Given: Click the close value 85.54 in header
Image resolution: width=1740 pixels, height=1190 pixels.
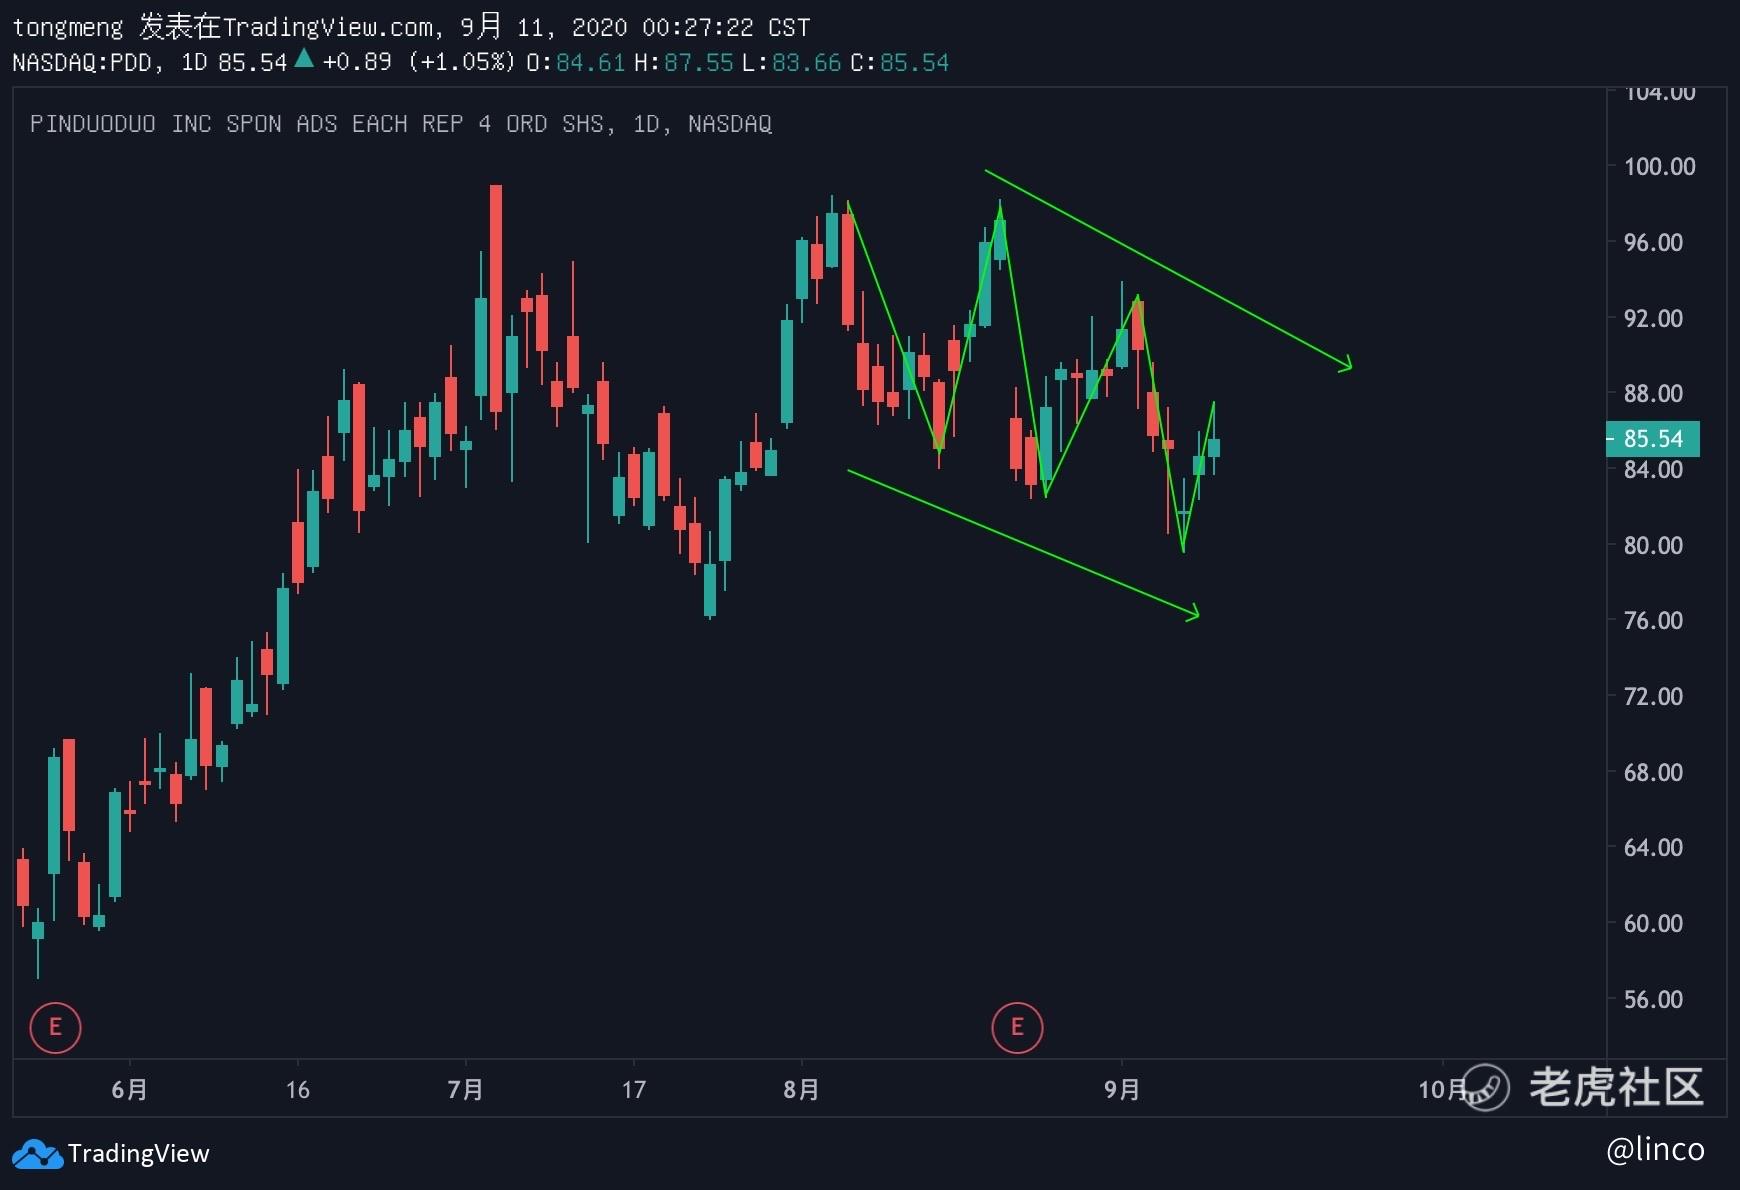Looking at the screenshot, I should [x=914, y=62].
